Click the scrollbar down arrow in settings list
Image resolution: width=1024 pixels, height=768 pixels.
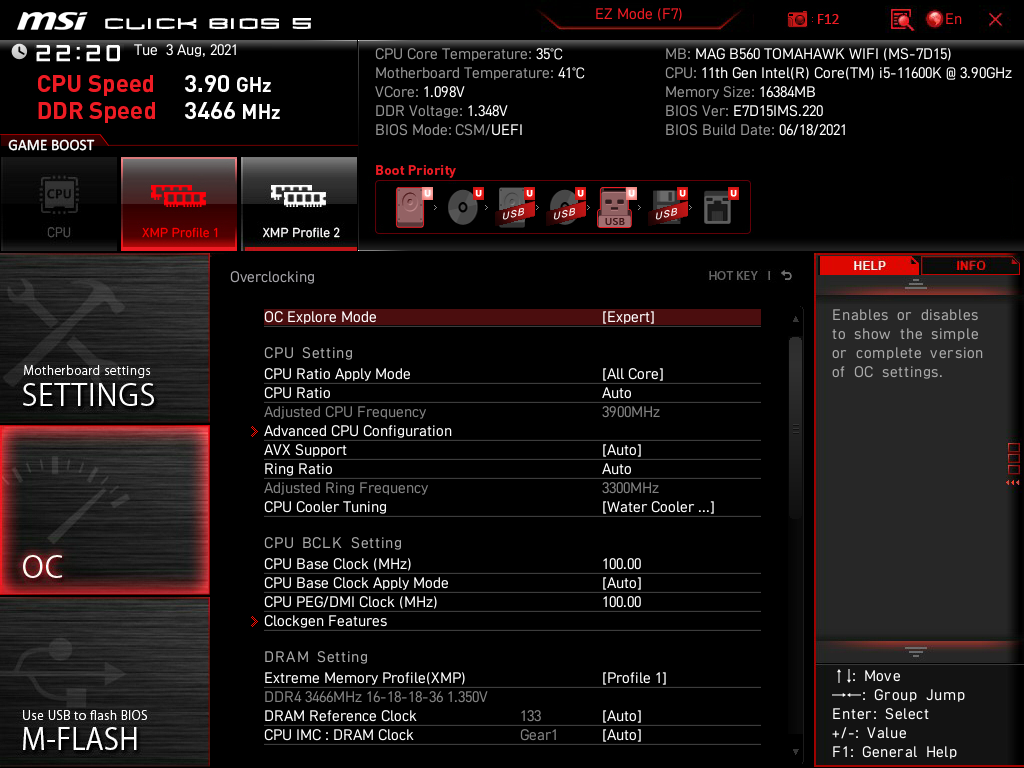click(795, 752)
